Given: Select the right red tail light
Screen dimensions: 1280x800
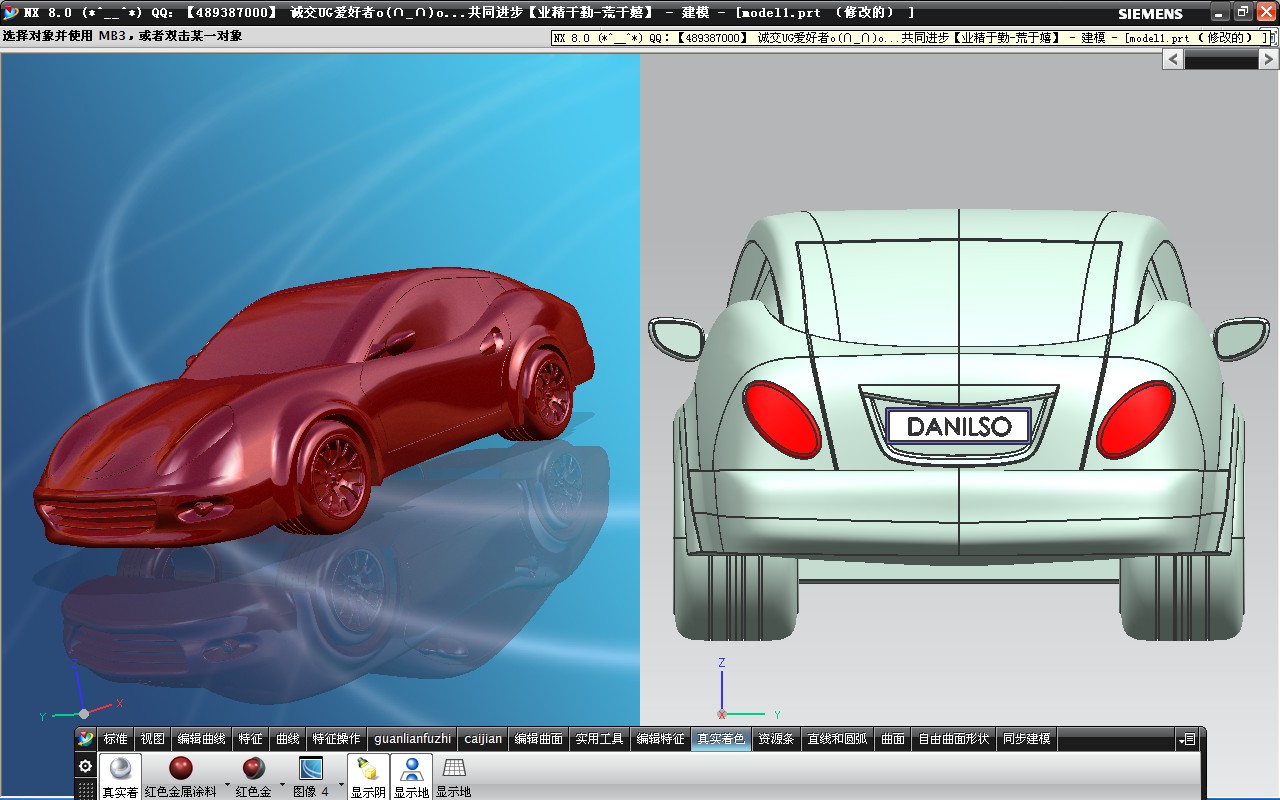Looking at the screenshot, I should [x=1135, y=419].
